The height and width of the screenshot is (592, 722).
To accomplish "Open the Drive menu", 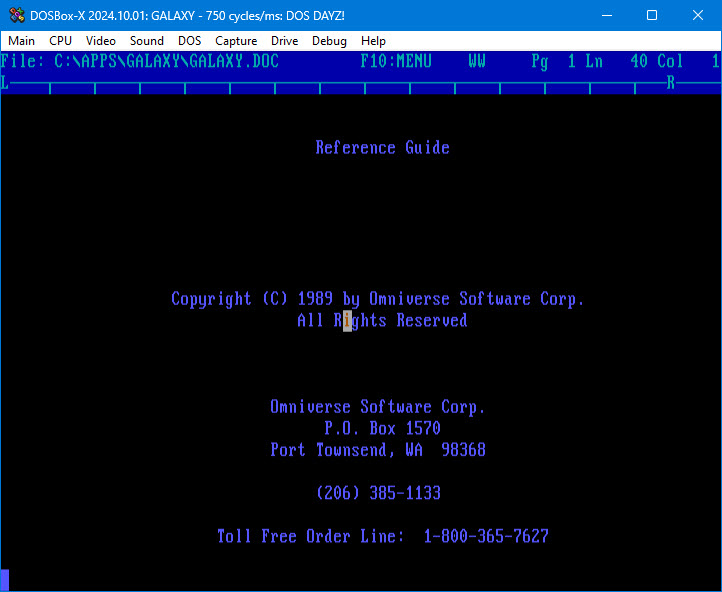I will 284,41.
